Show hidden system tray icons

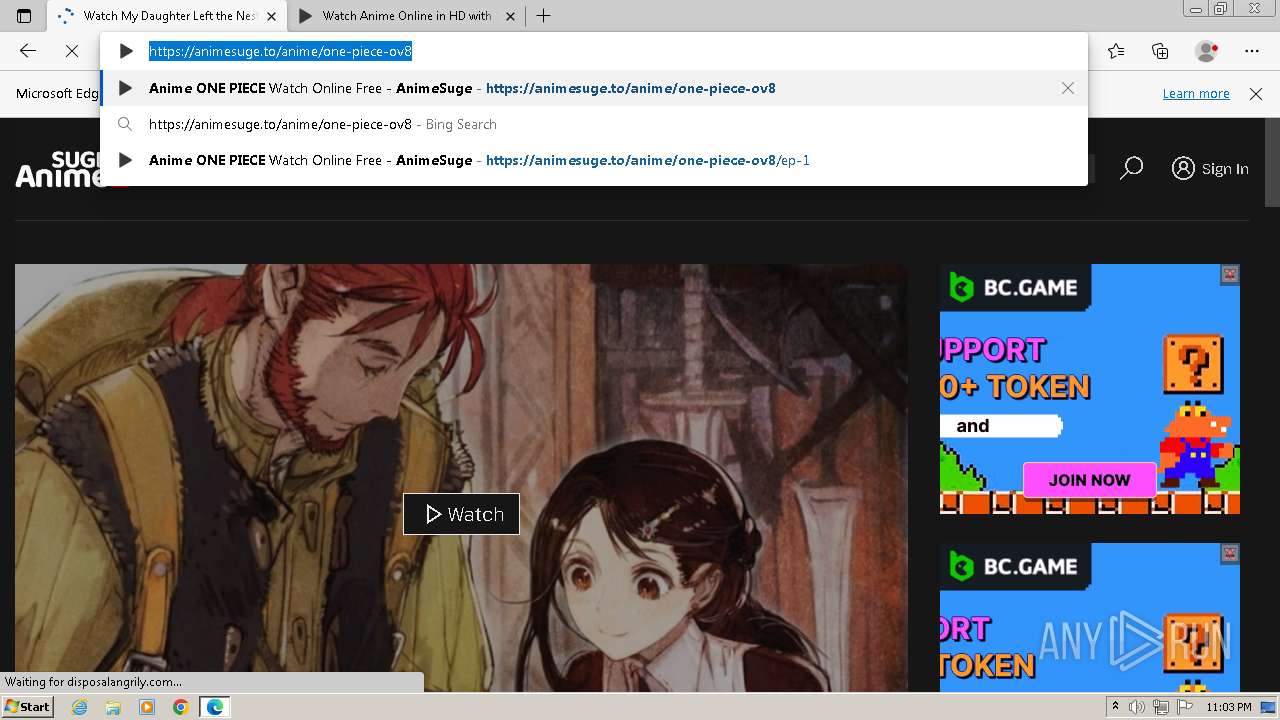(x=1116, y=707)
